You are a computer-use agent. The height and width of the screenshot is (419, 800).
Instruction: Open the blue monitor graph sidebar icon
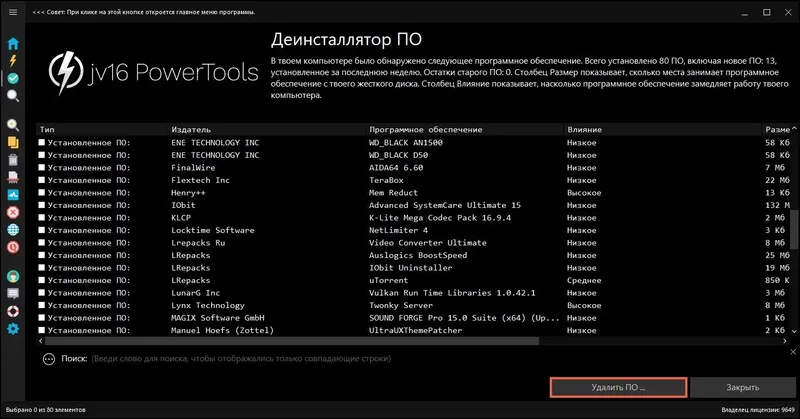pos(13,195)
